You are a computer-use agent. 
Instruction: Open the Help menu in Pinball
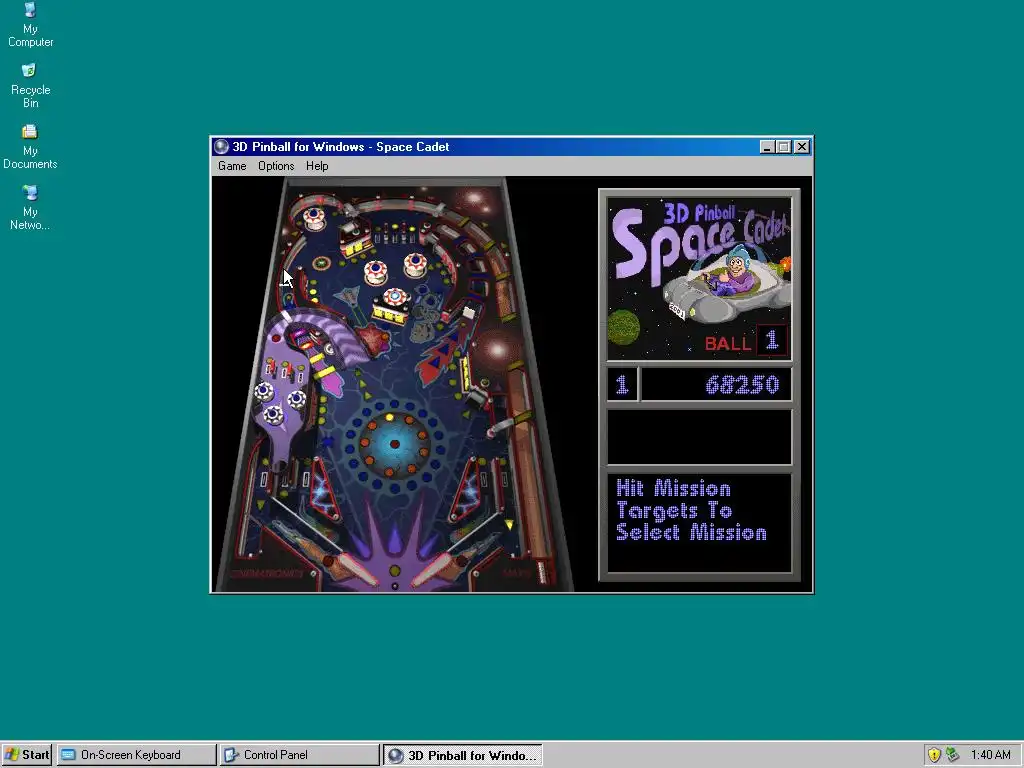click(317, 166)
